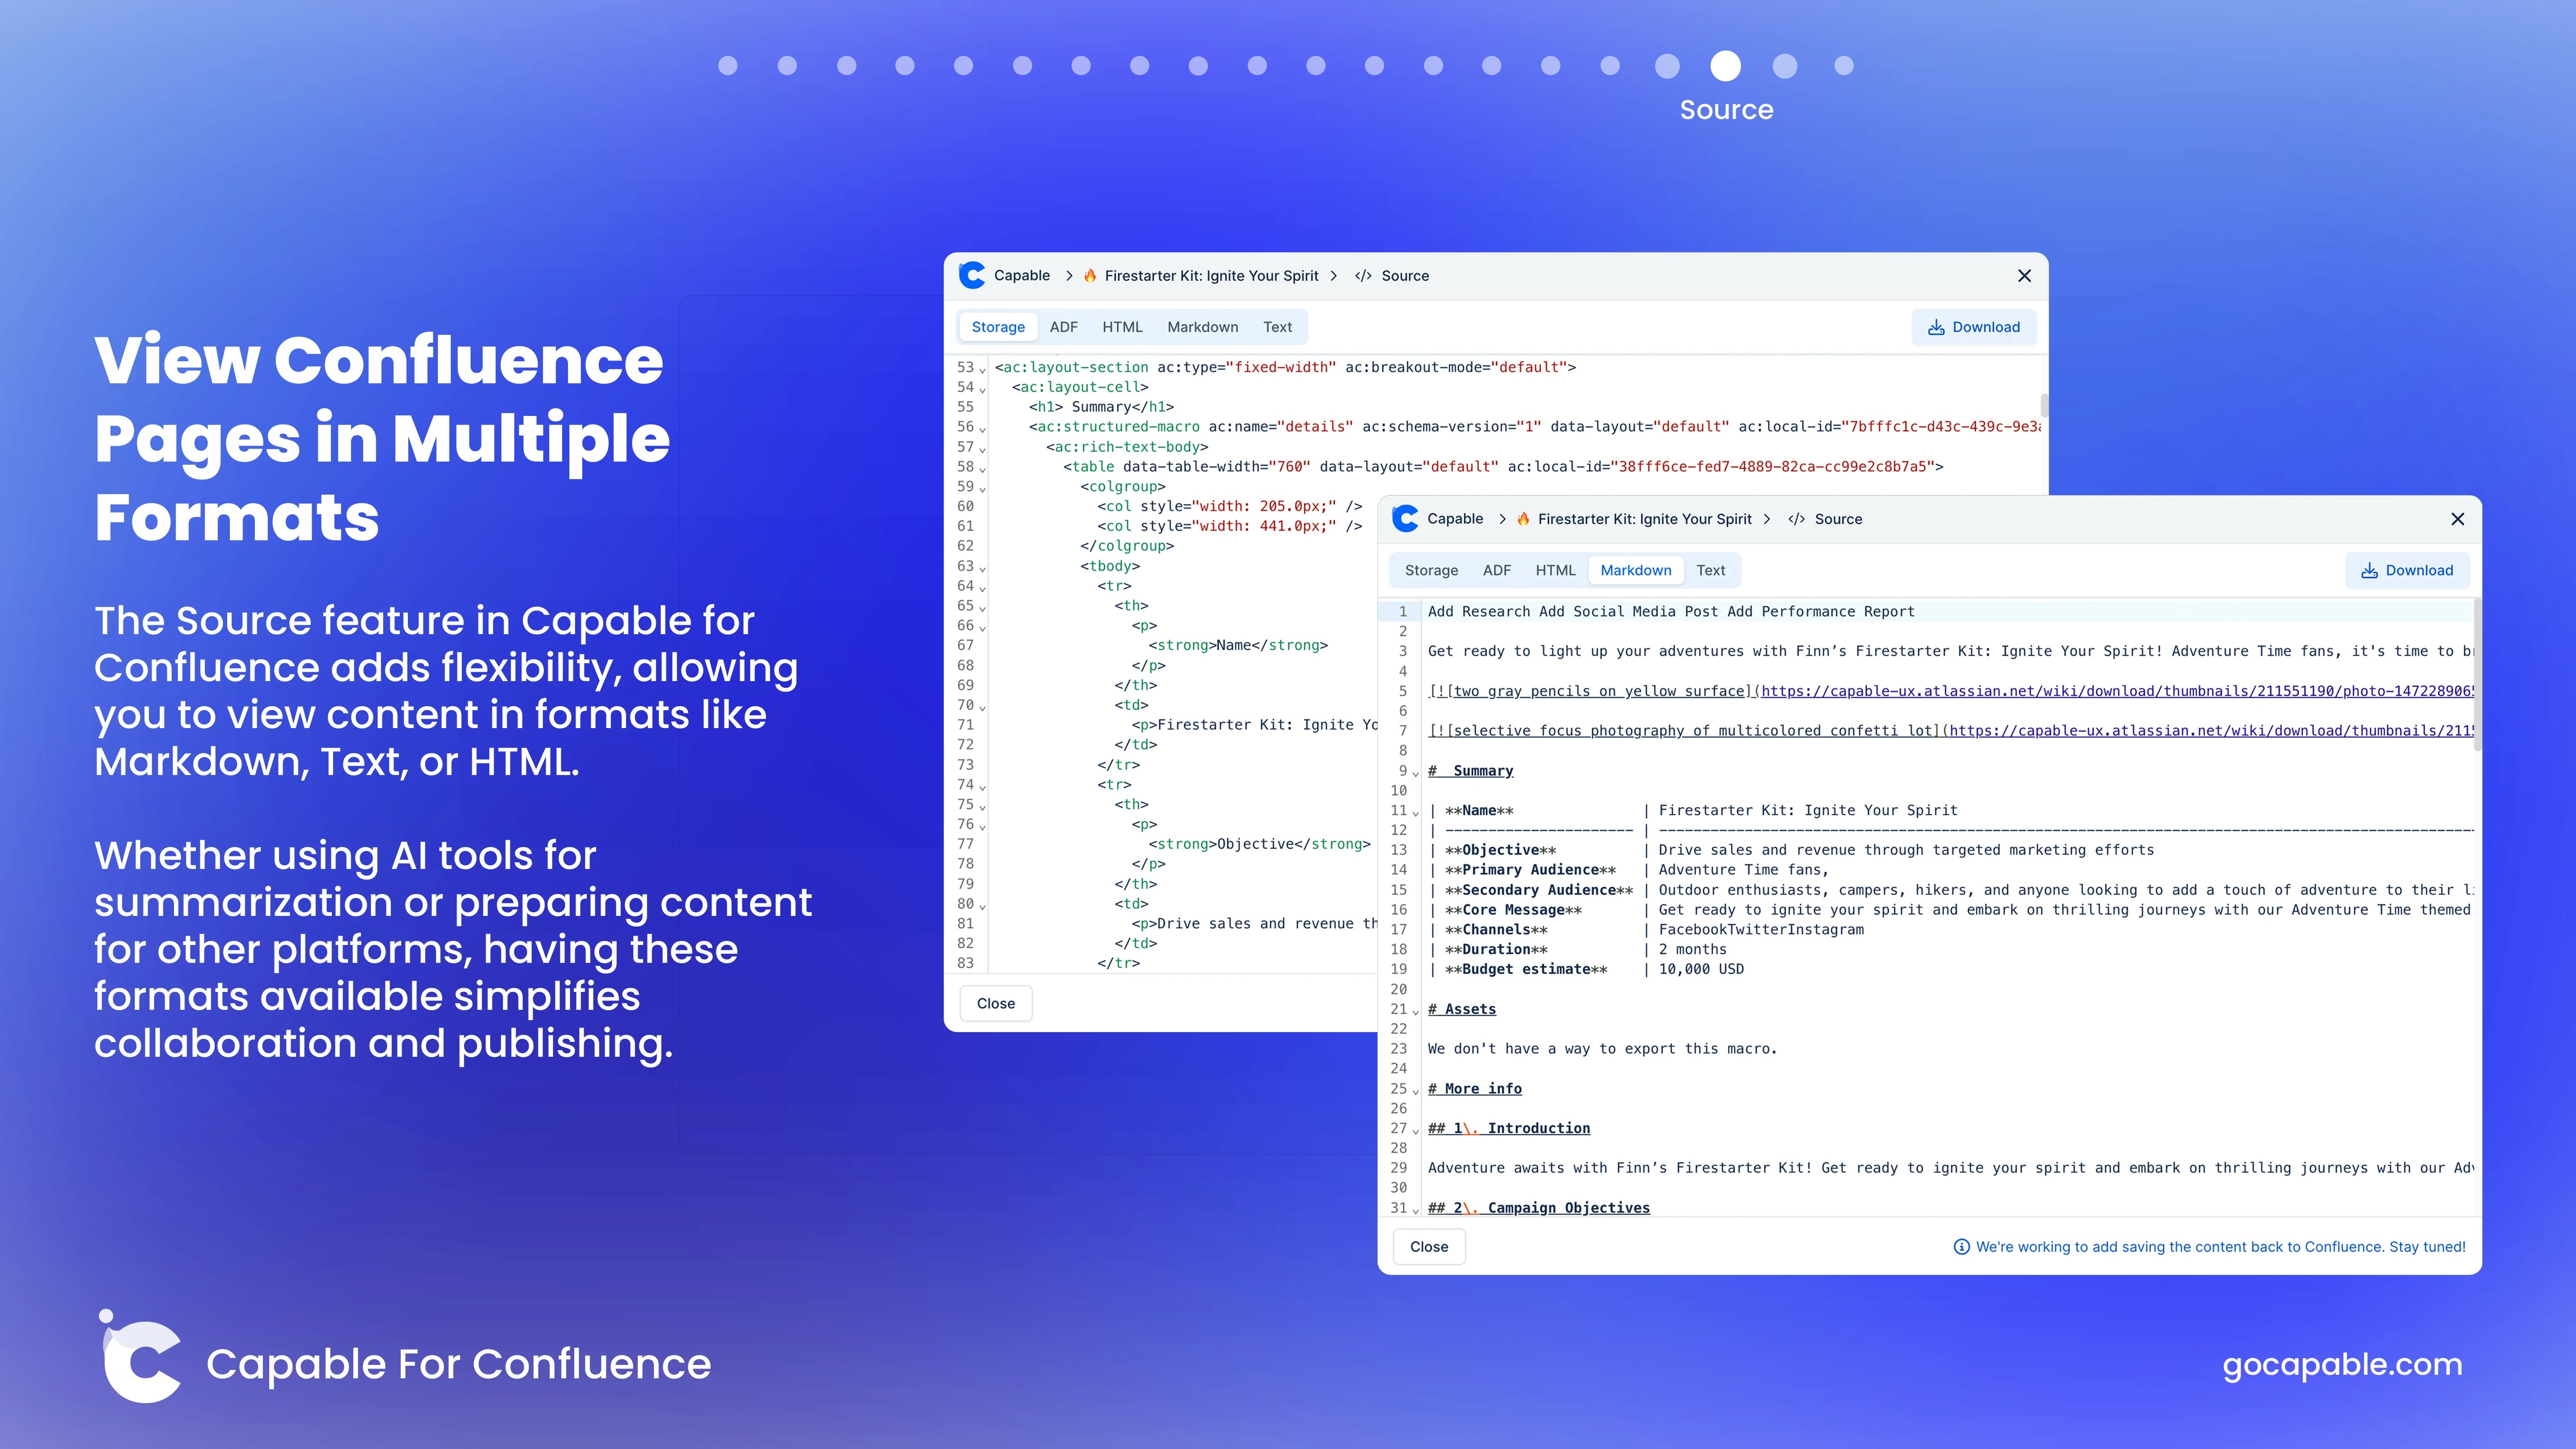Select HTML tab in the back window
2576x1449 pixels.
pyautogui.click(x=1122, y=327)
